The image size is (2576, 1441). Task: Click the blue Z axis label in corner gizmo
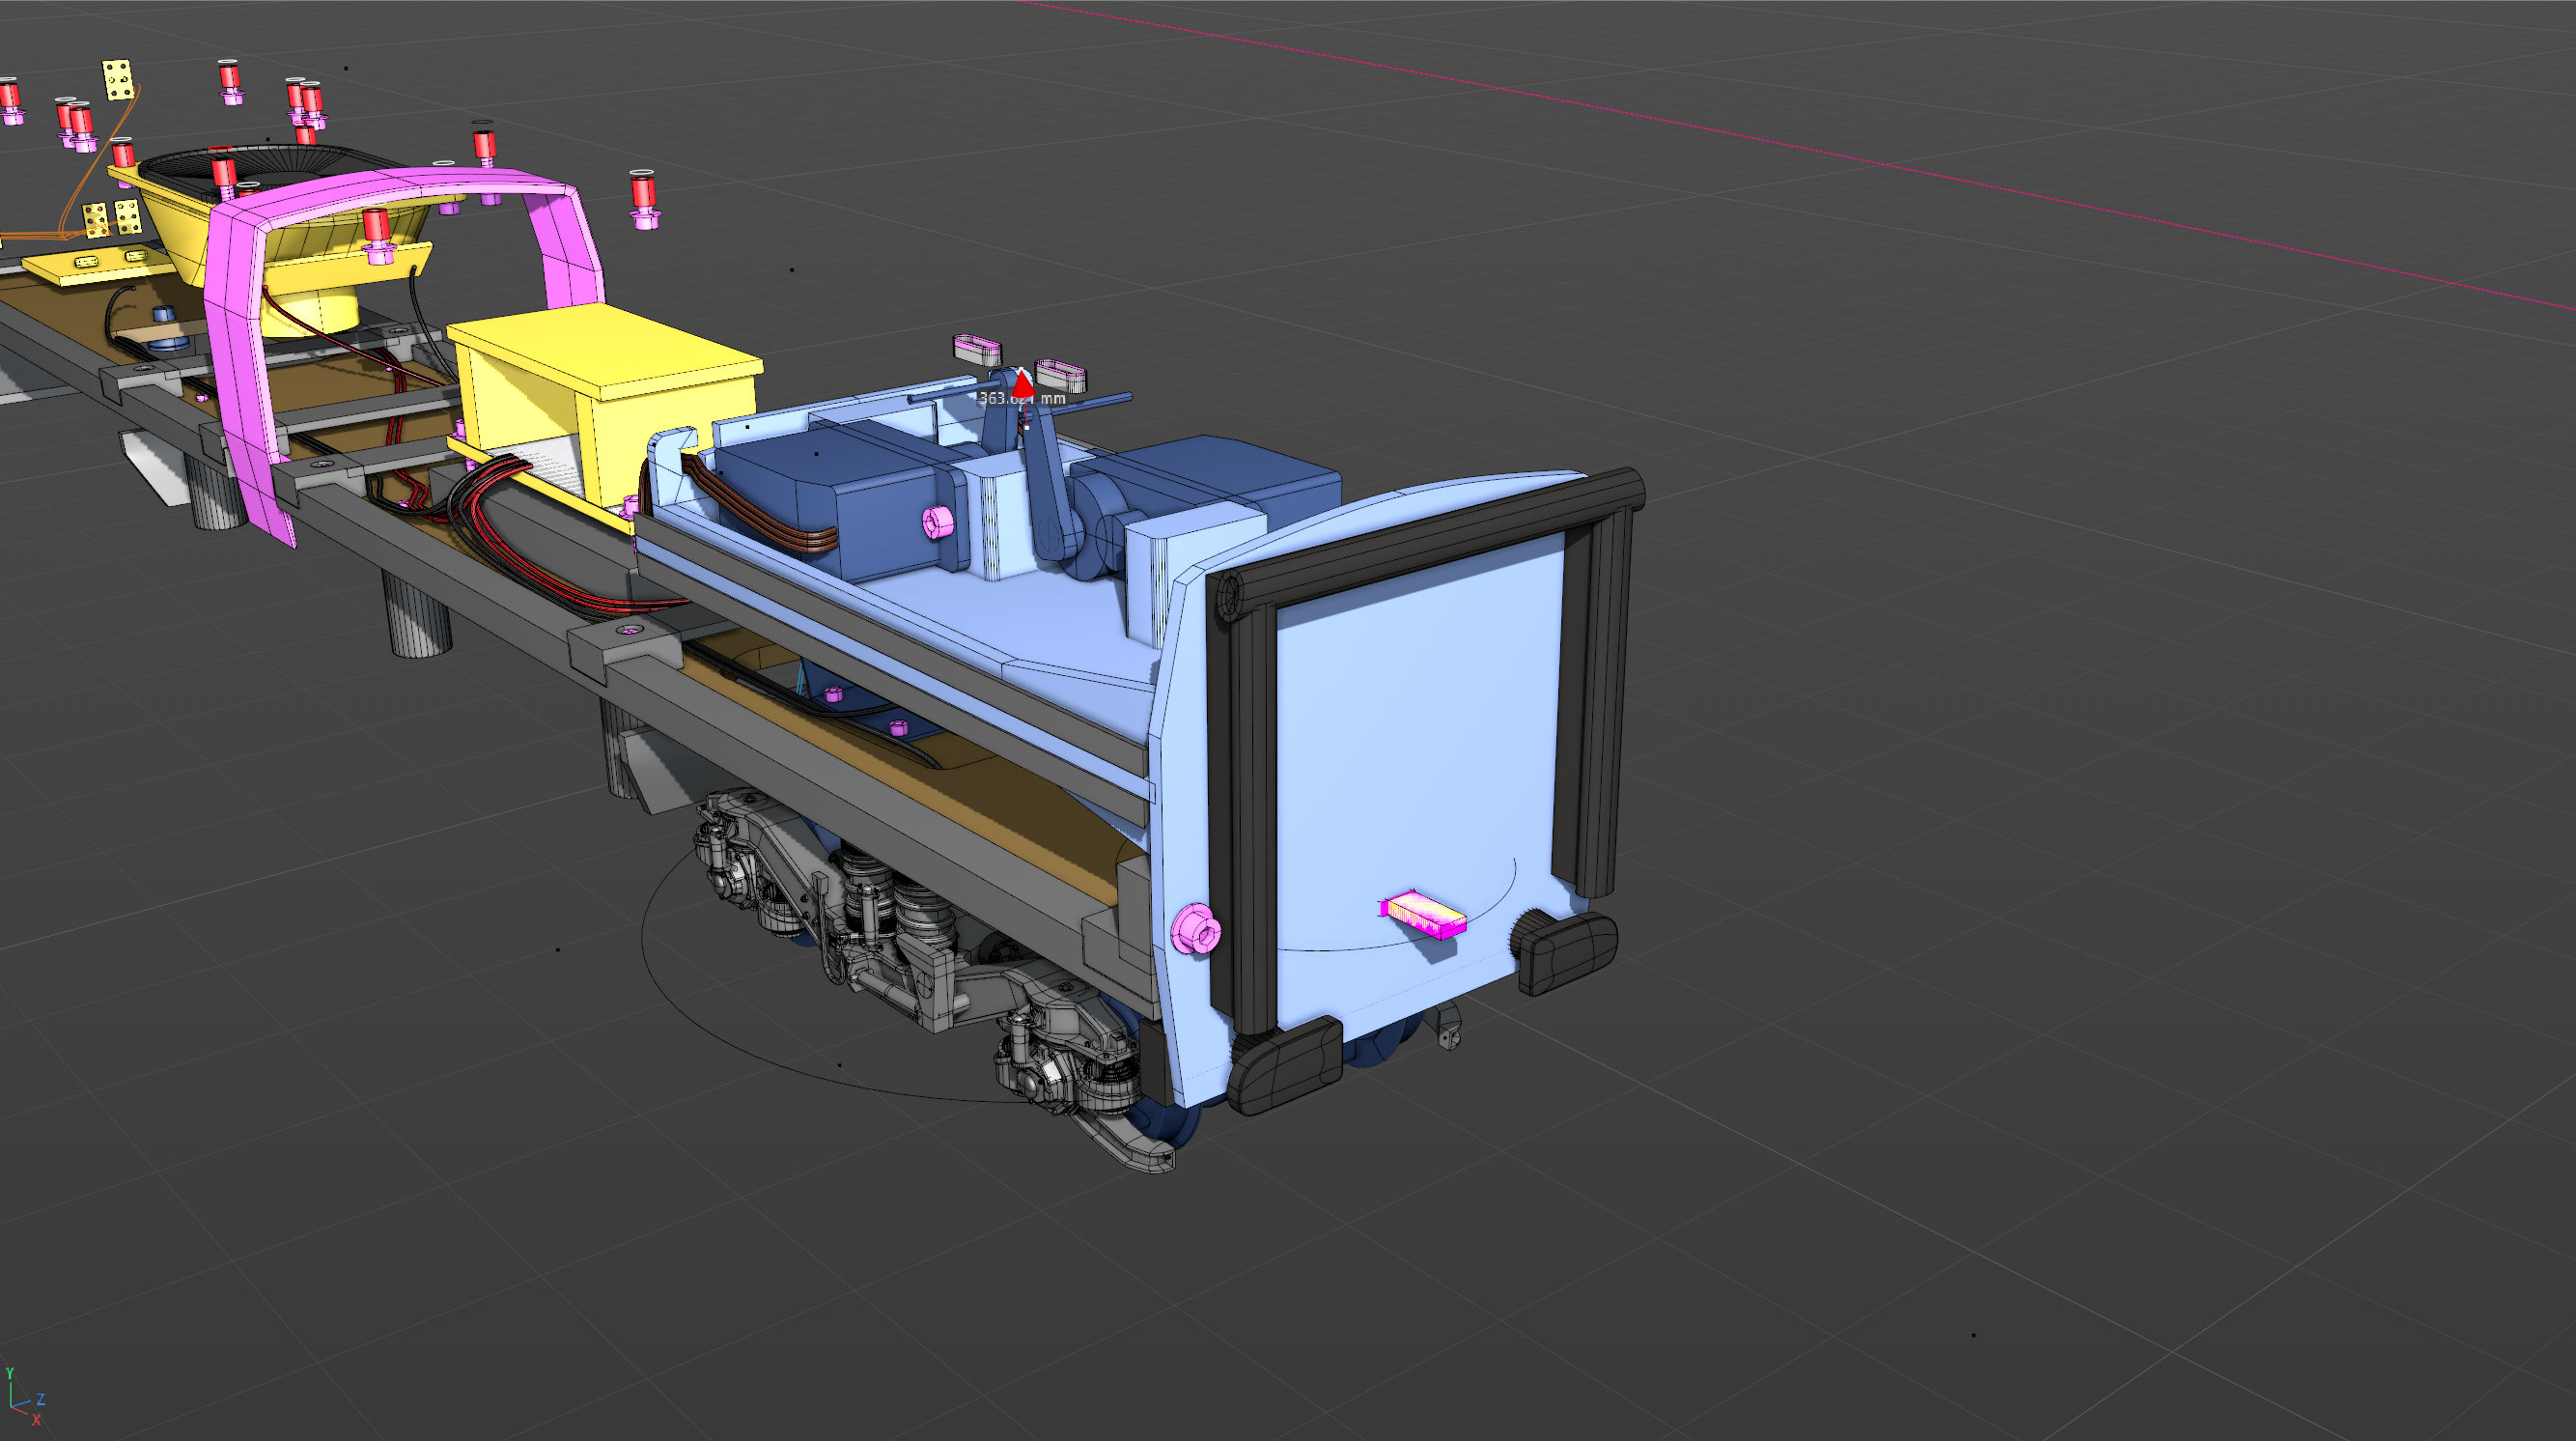click(x=41, y=1399)
